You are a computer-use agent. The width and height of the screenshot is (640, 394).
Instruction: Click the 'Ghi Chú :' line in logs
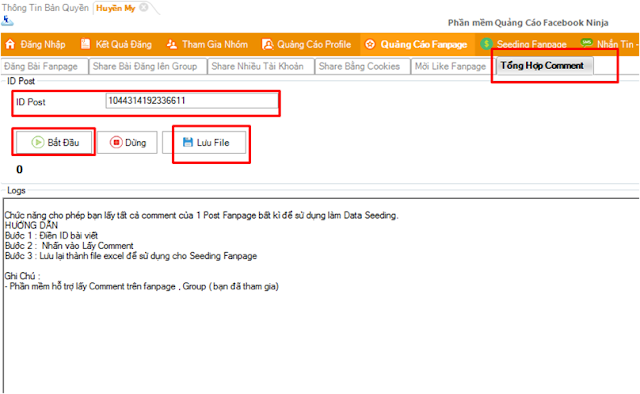pos(22,276)
